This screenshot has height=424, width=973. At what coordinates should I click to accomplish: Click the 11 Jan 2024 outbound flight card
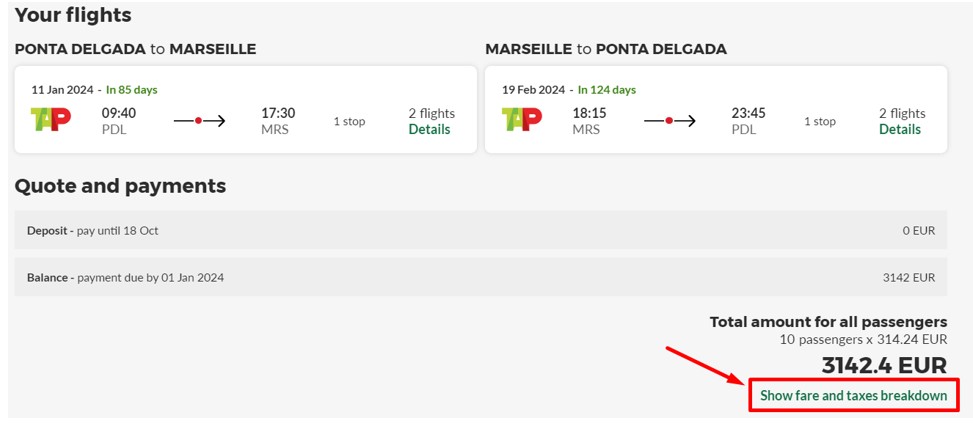(x=246, y=109)
